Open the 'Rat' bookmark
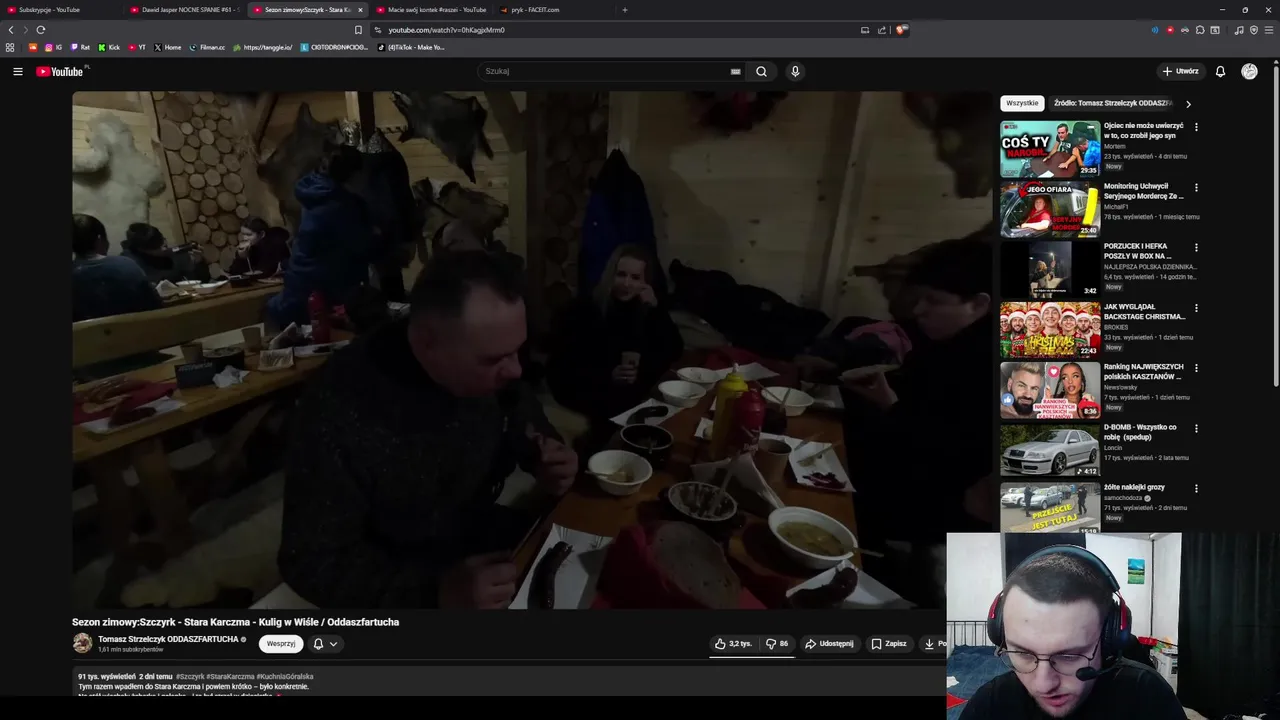Image resolution: width=1280 pixels, height=720 pixels. pyautogui.click(x=80, y=47)
